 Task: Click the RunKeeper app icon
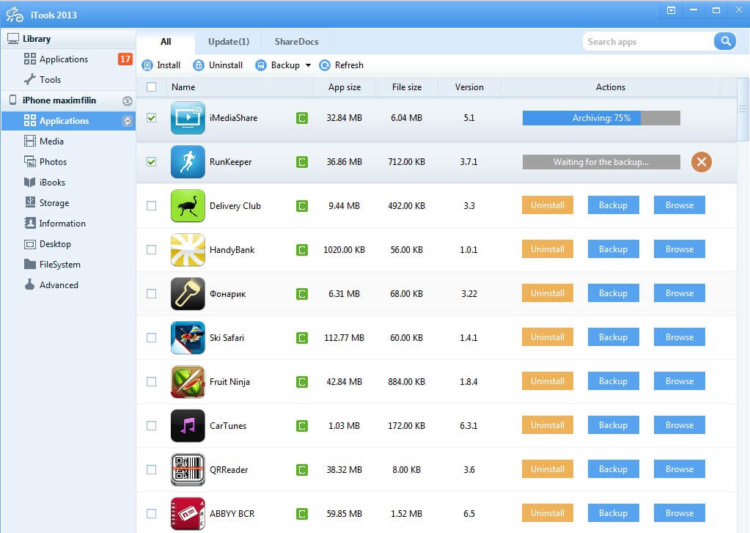(x=188, y=162)
